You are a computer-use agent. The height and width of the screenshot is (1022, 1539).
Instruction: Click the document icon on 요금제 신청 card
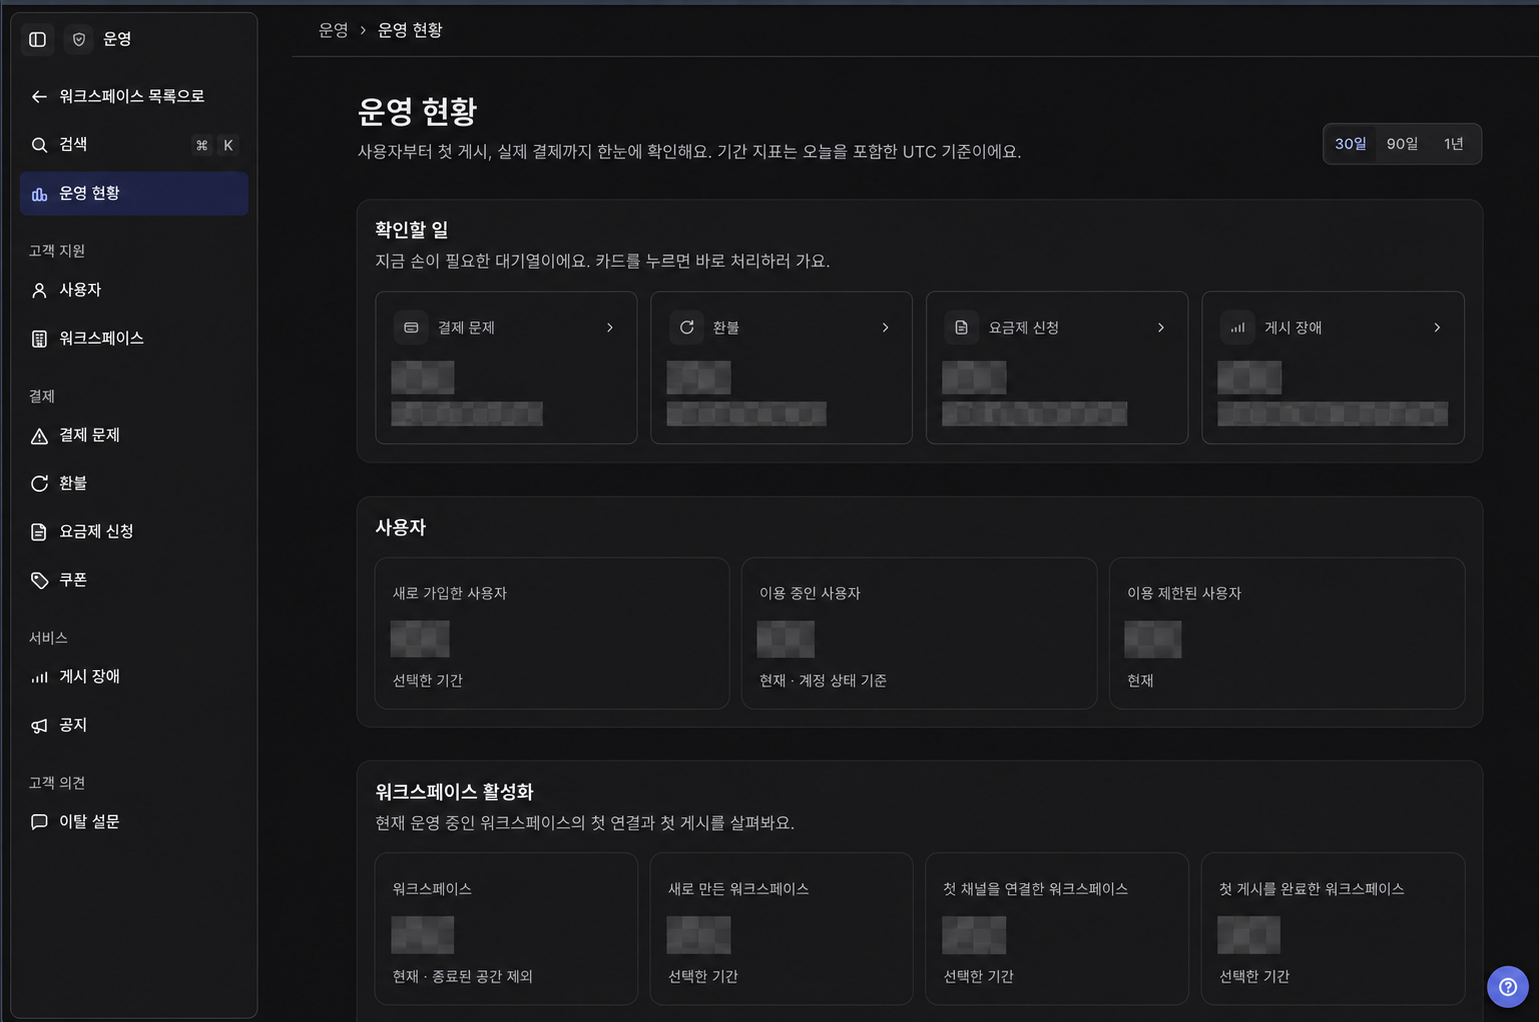tap(961, 327)
